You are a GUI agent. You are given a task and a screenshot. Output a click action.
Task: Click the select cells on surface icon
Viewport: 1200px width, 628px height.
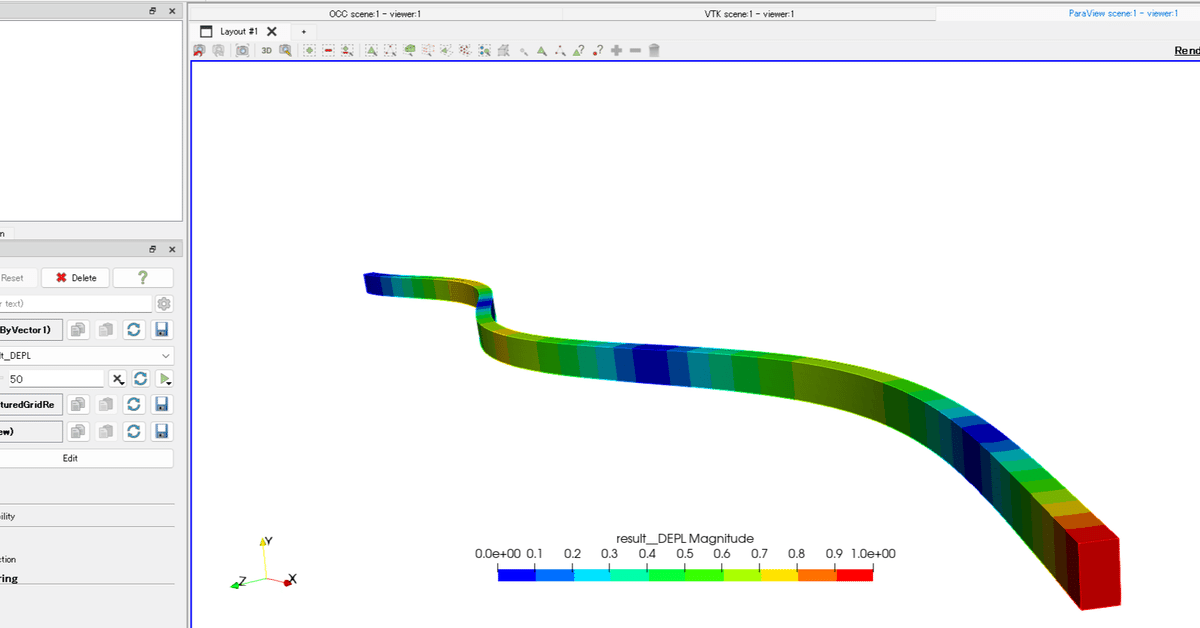tap(371, 50)
